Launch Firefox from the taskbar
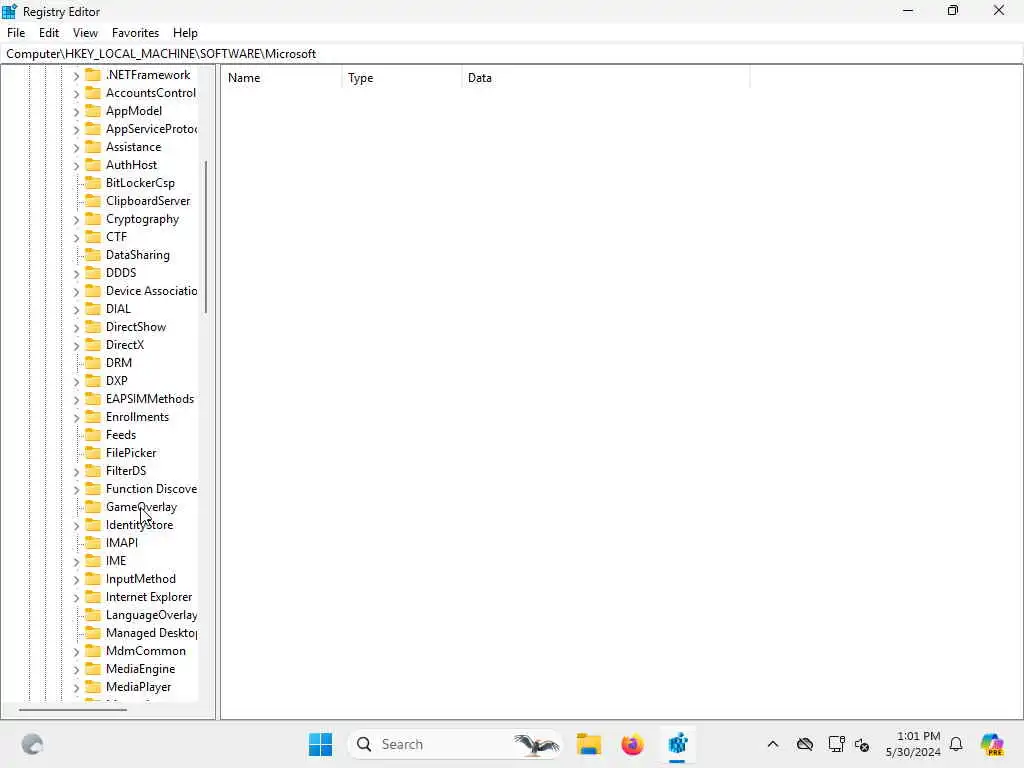The width and height of the screenshot is (1024, 768). (x=632, y=744)
